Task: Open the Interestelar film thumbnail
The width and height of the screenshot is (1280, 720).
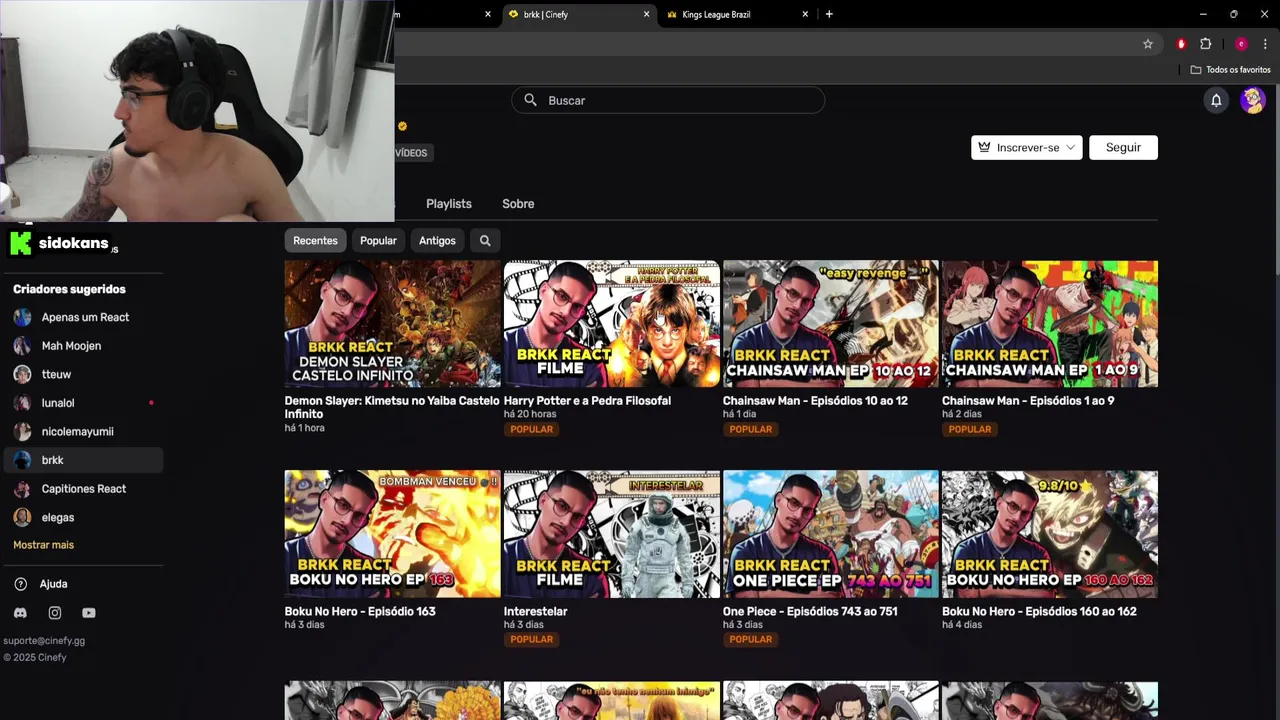Action: pyautogui.click(x=612, y=534)
